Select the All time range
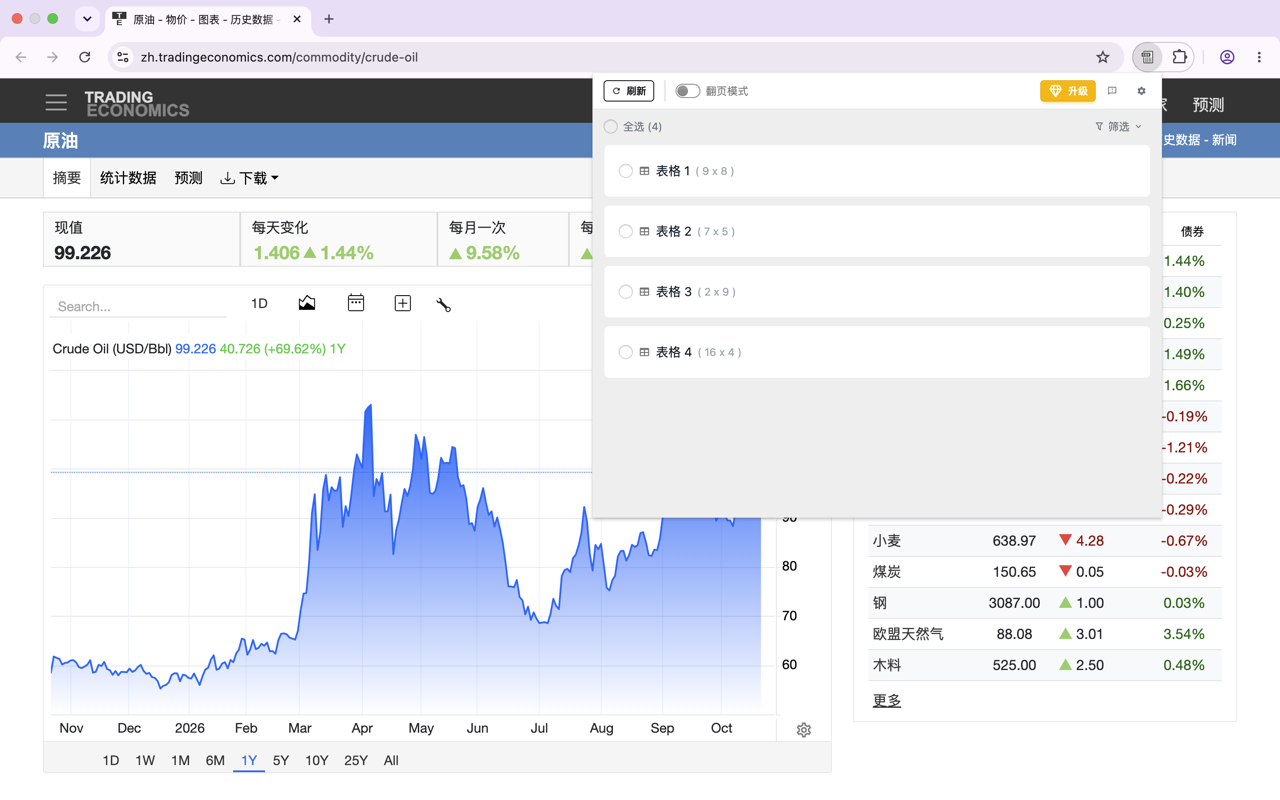This screenshot has width=1280, height=800. [391, 760]
